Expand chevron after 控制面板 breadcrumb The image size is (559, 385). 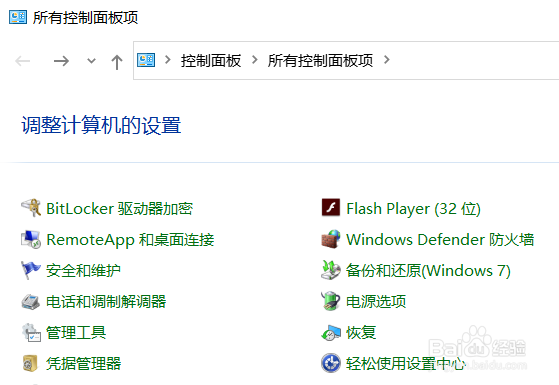pyautogui.click(x=255, y=60)
